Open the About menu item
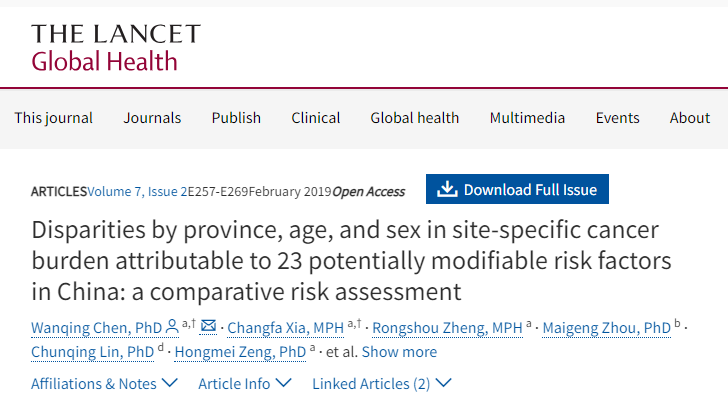Image resolution: width=728 pixels, height=399 pixels. click(x=690, y=118)
